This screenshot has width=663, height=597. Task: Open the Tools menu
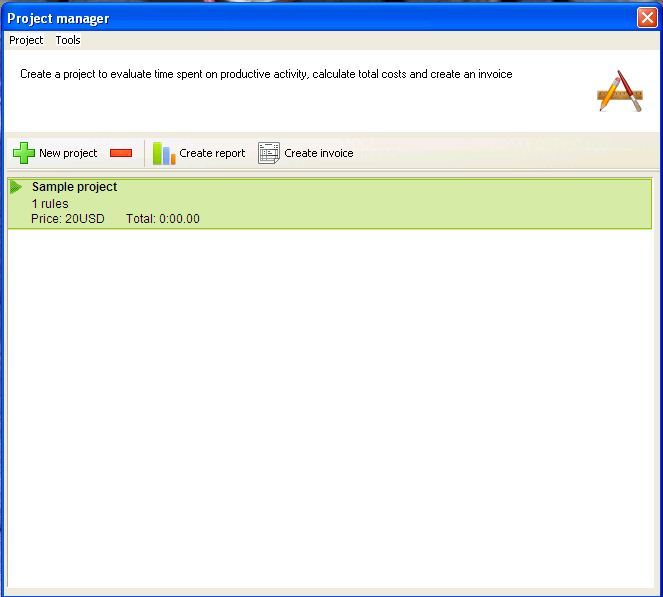point(68,40)
